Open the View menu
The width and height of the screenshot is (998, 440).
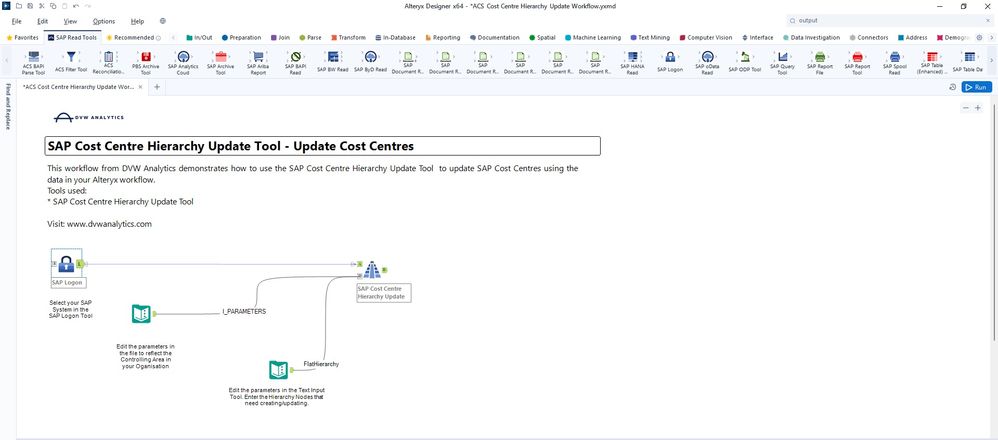click(x=71, y=21)
